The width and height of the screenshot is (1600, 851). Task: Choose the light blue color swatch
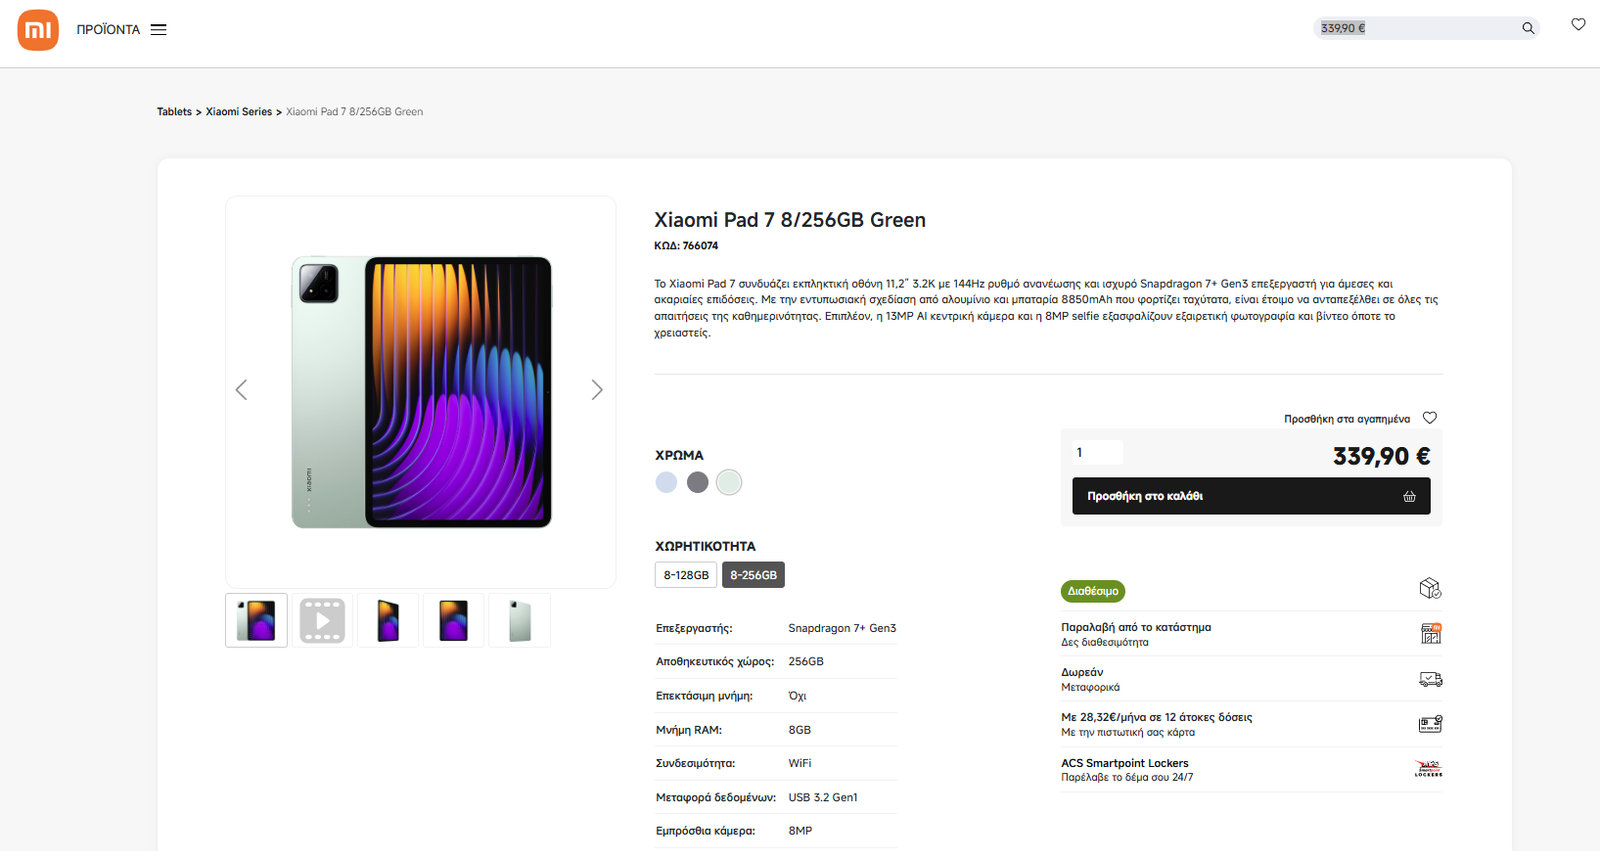pyautogui.click(x=666, y=482)
